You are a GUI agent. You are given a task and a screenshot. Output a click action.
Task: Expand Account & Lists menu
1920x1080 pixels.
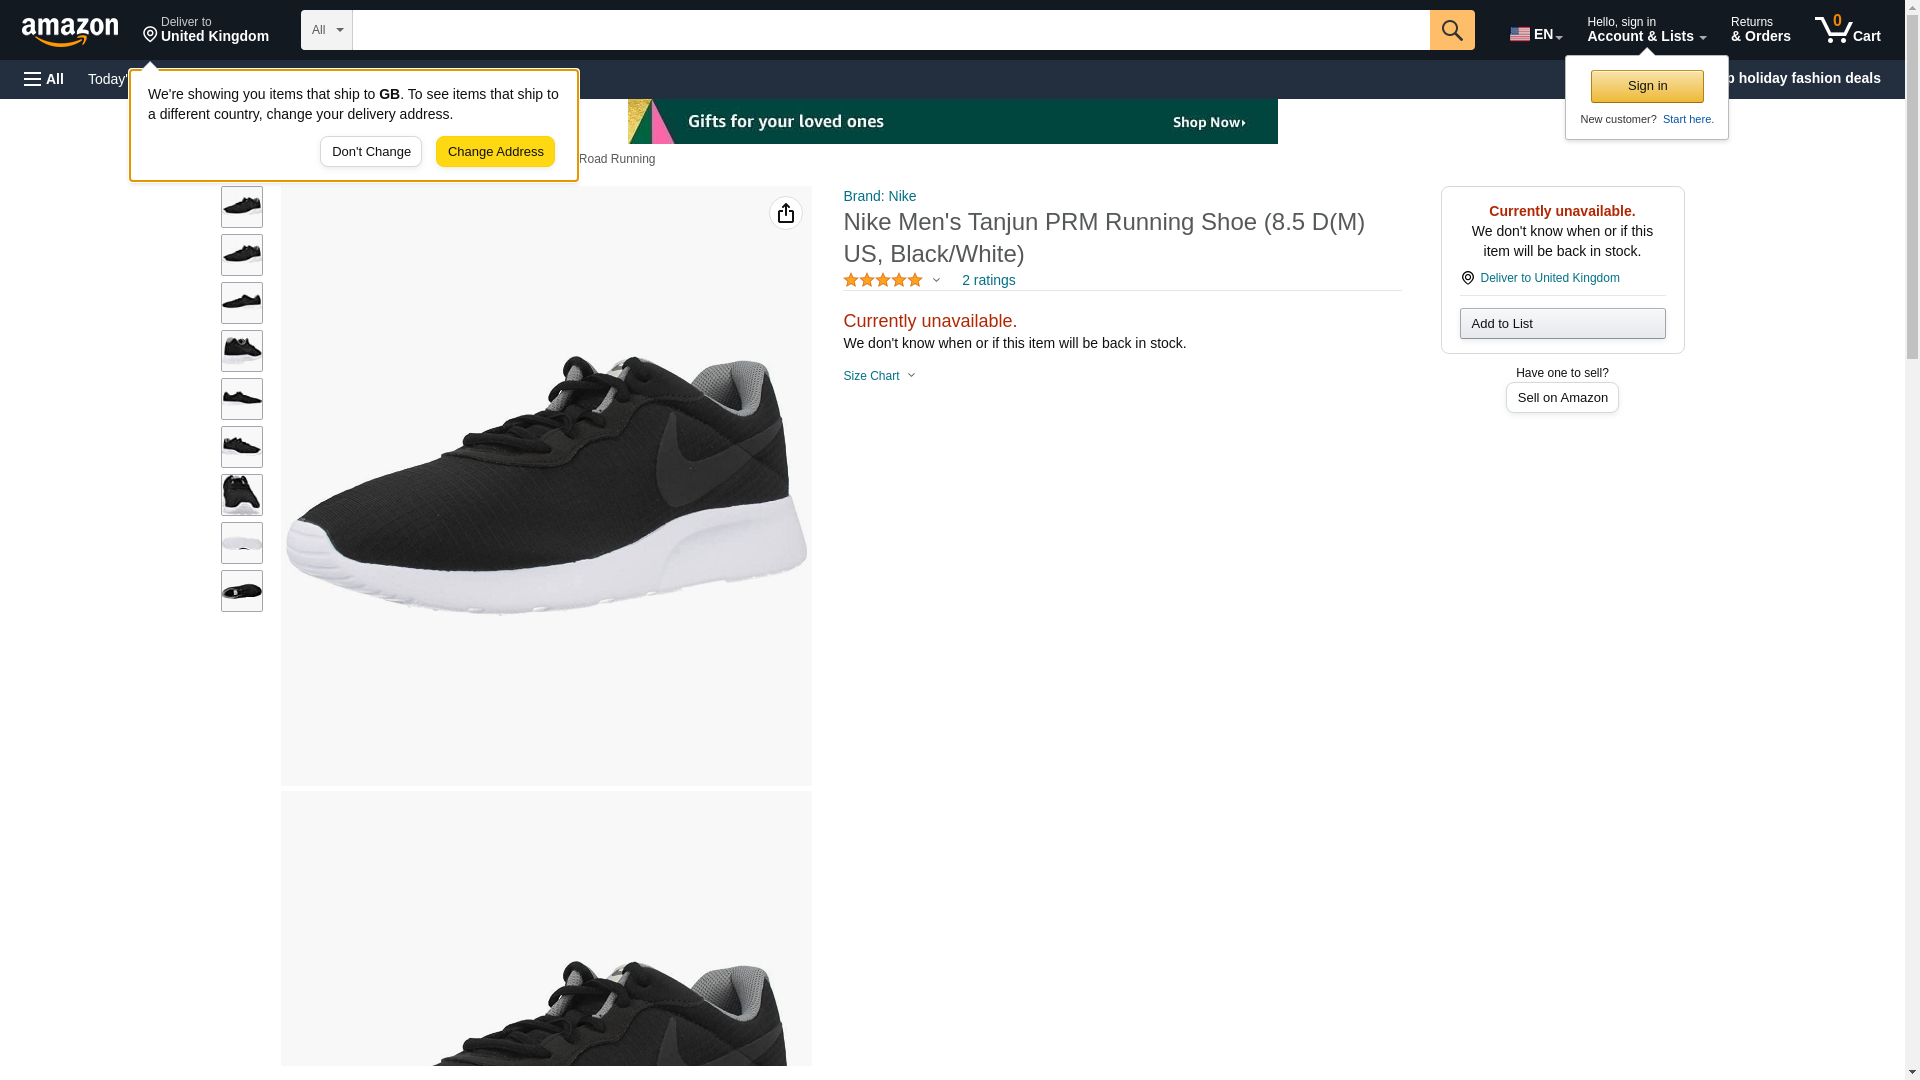(1645, 30)
